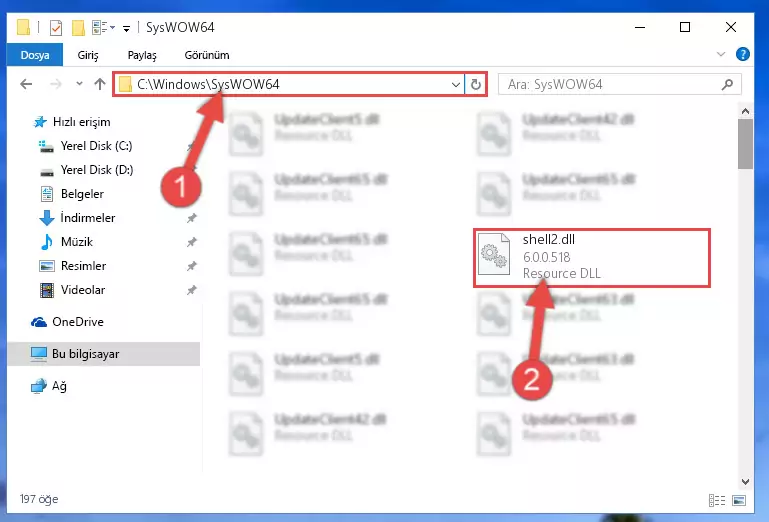Click the pin icon next to Resimler
The image size is (769, 522).
(191, 266)
